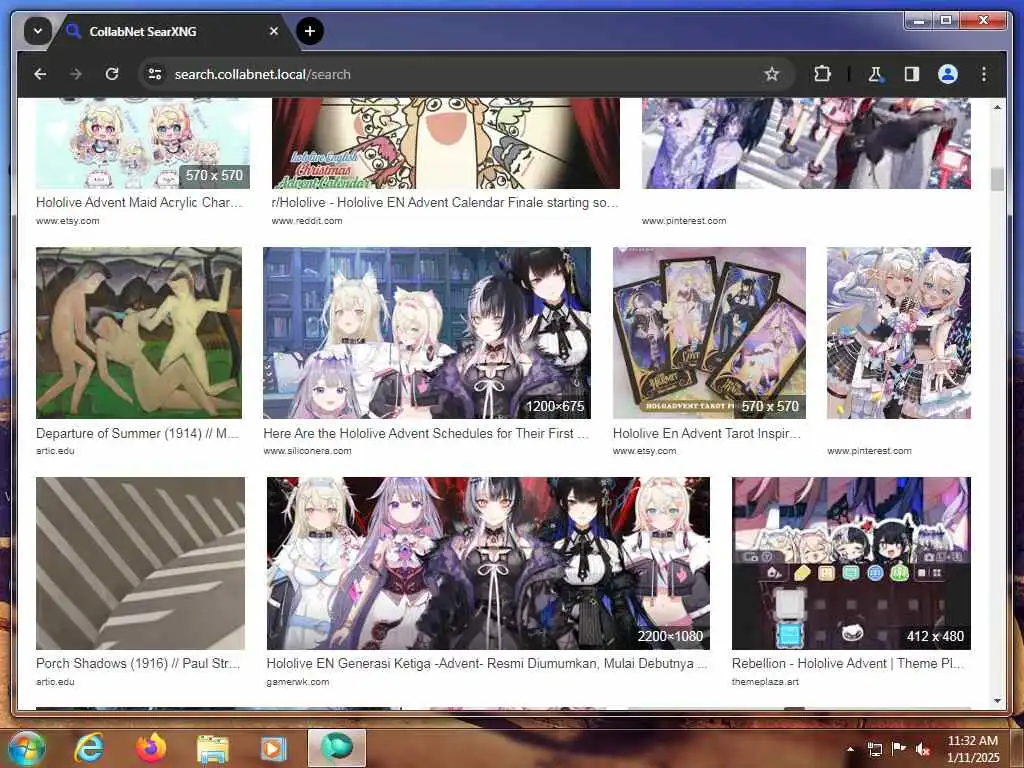This screenshot has width=1024, height=768.
Task: Open Hololive Advent Schedules siliconera result title
Action: [x=426, y=433]
